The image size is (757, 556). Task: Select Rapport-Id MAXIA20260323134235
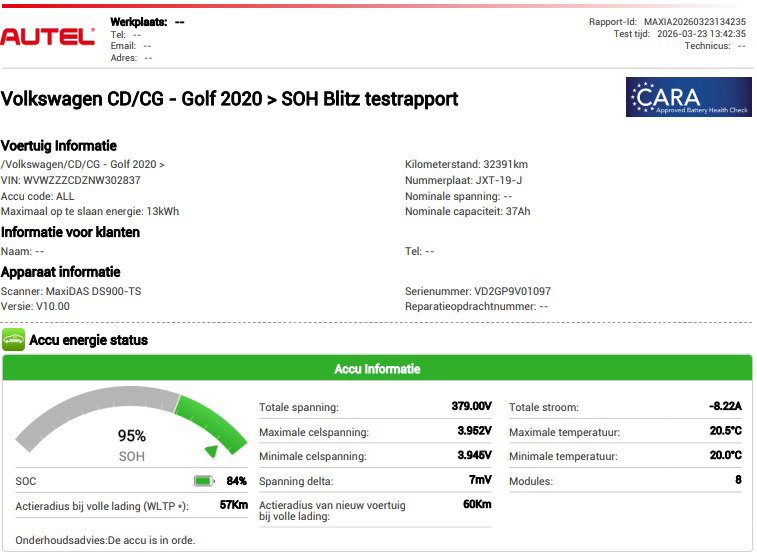coord(667,22)
